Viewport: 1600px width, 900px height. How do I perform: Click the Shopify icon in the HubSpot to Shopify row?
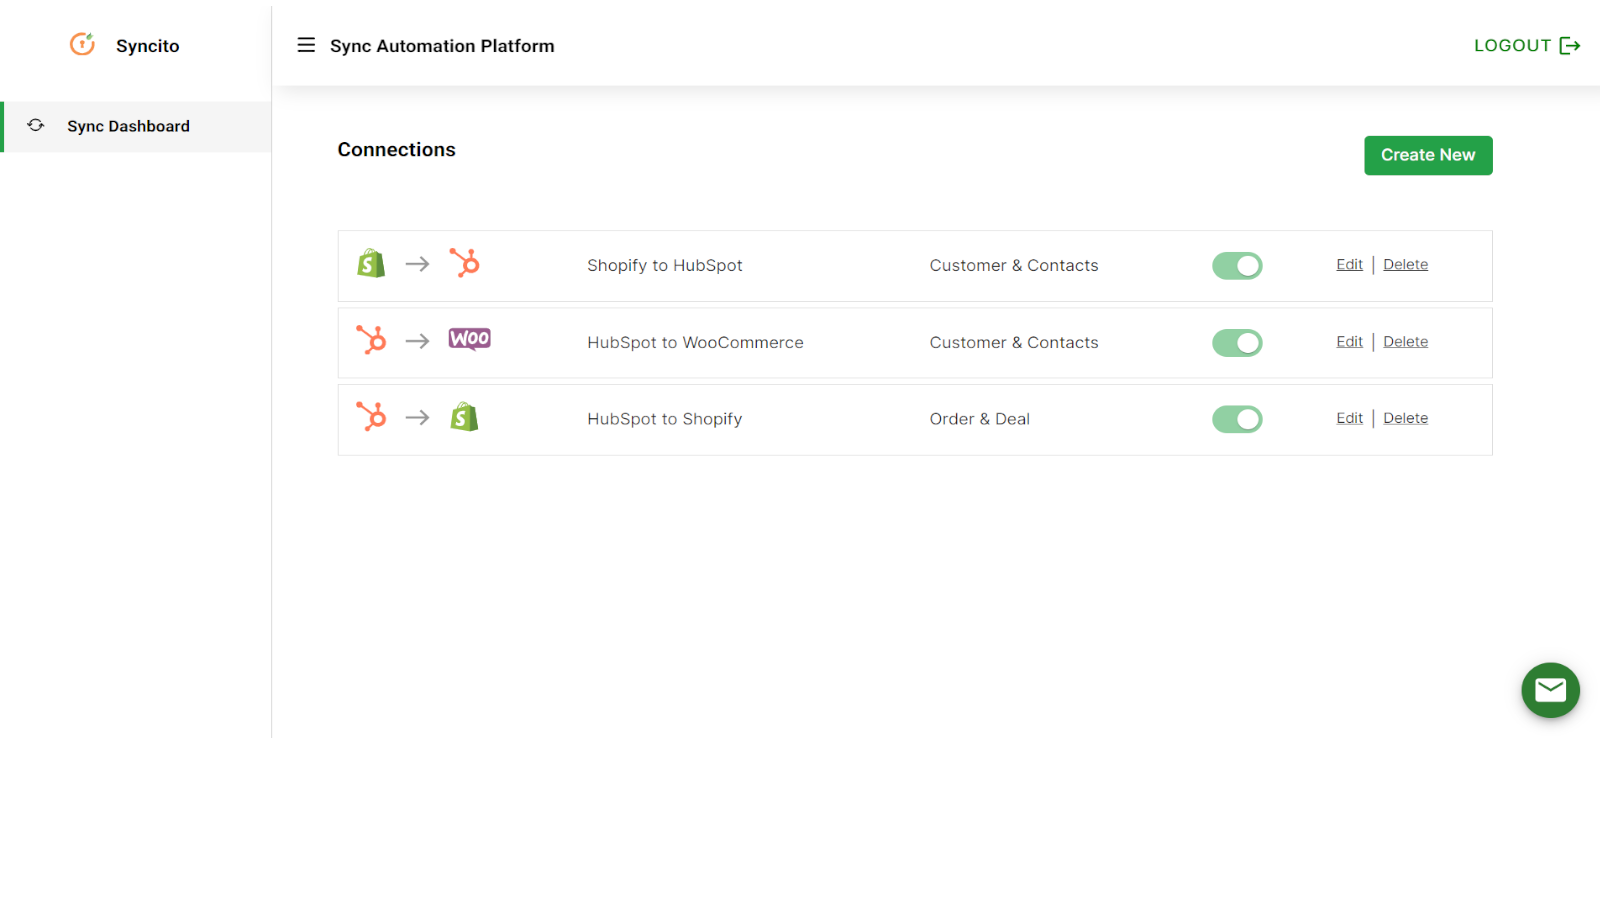pos(466,416)
